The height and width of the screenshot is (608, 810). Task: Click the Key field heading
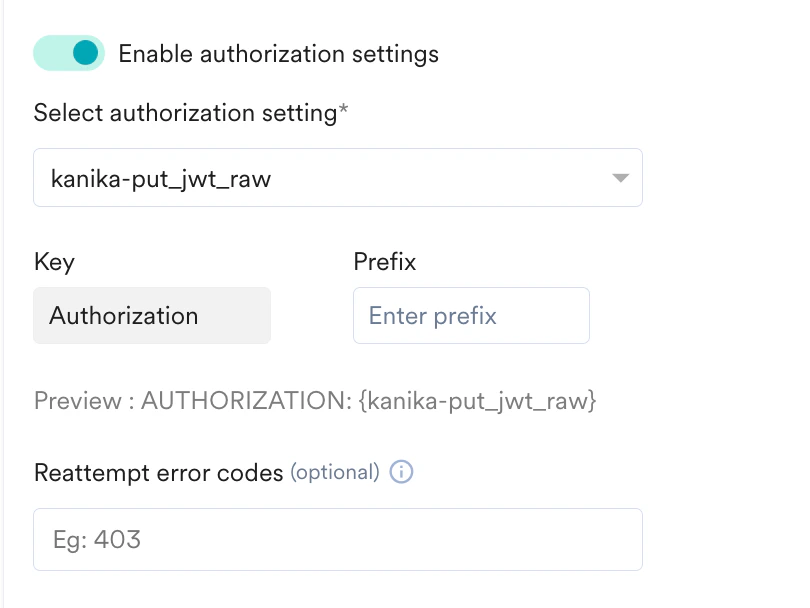tap(54, 262)
